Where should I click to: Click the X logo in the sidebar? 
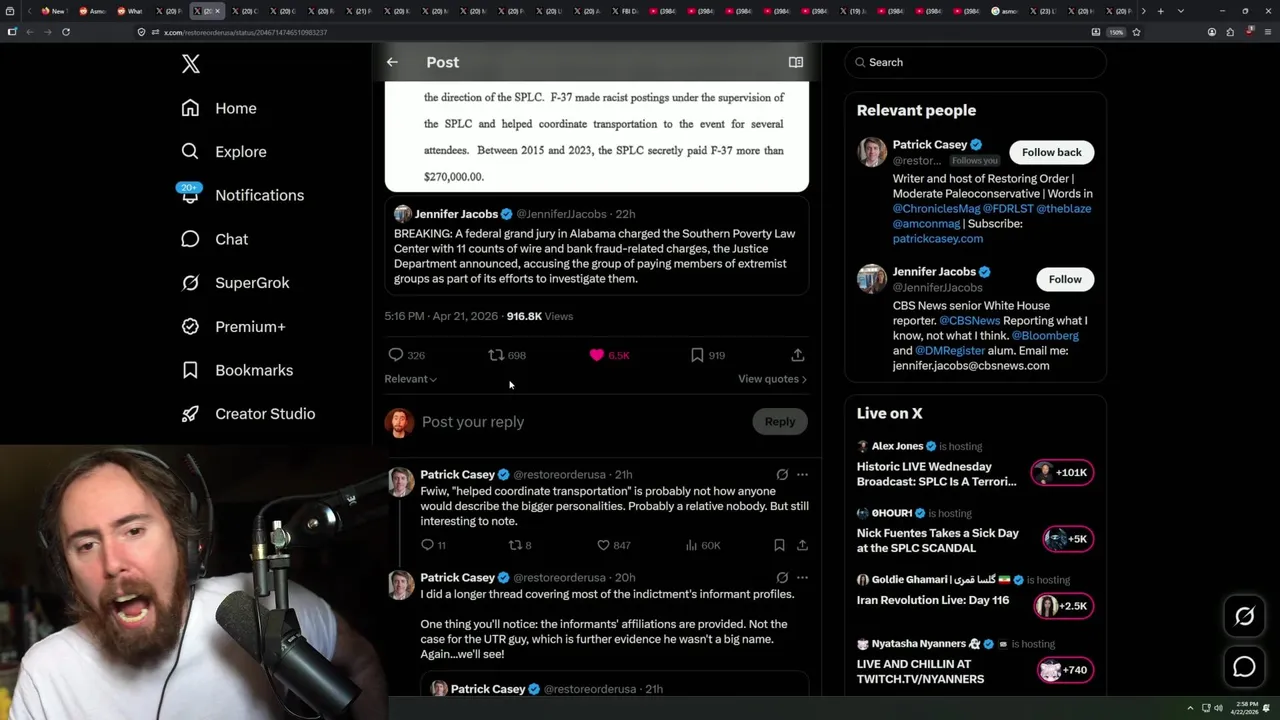pos(191,64)
